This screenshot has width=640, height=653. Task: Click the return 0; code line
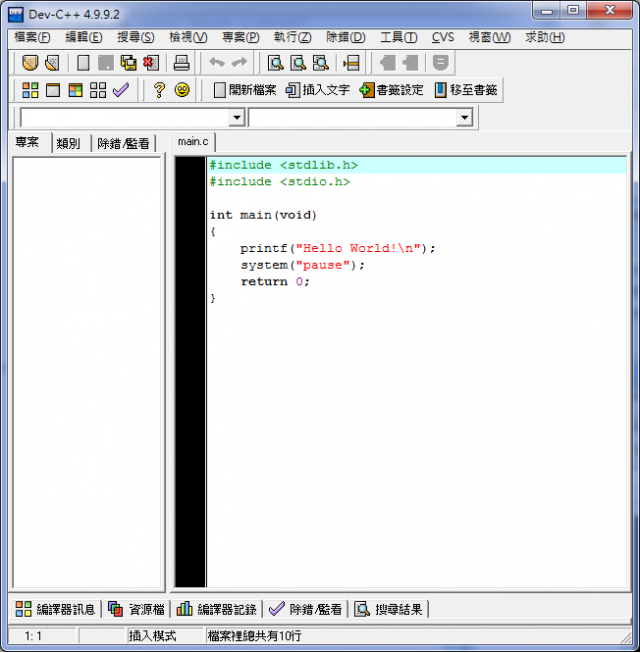coord(275,282)
